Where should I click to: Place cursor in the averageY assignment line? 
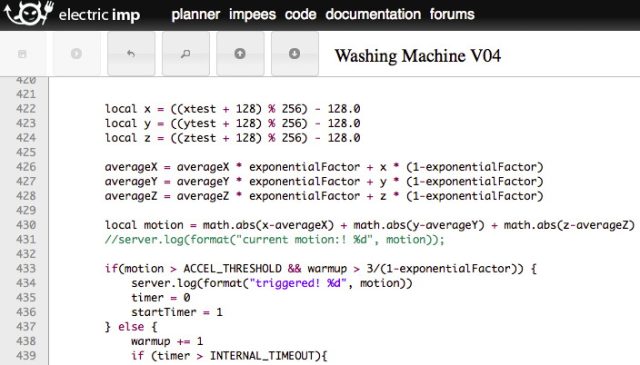point(324,181)
